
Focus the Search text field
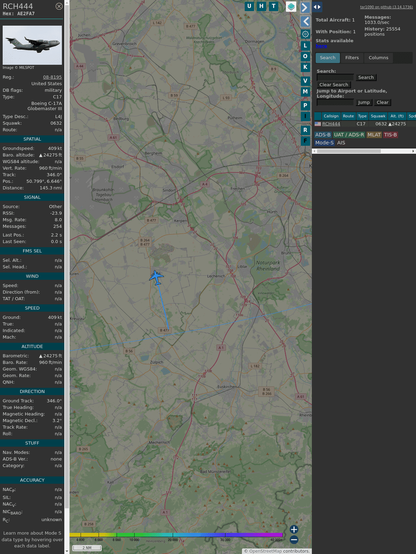[335, 77]
